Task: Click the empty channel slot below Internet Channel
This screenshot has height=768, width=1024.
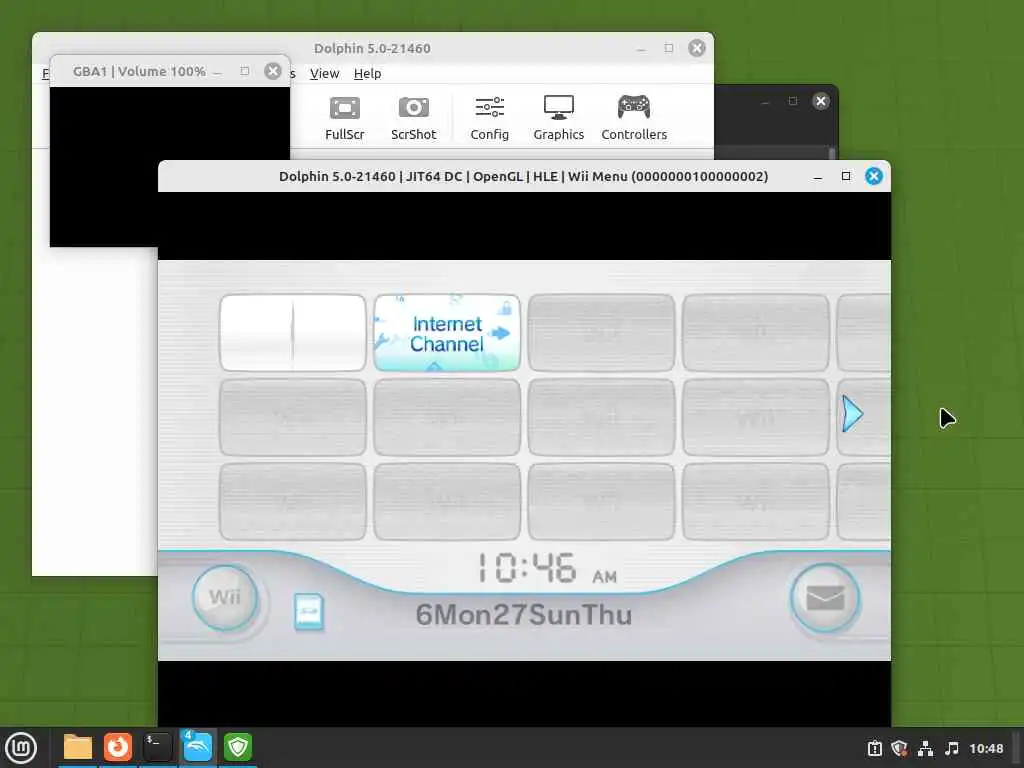Action: click(x=447, y=417)
